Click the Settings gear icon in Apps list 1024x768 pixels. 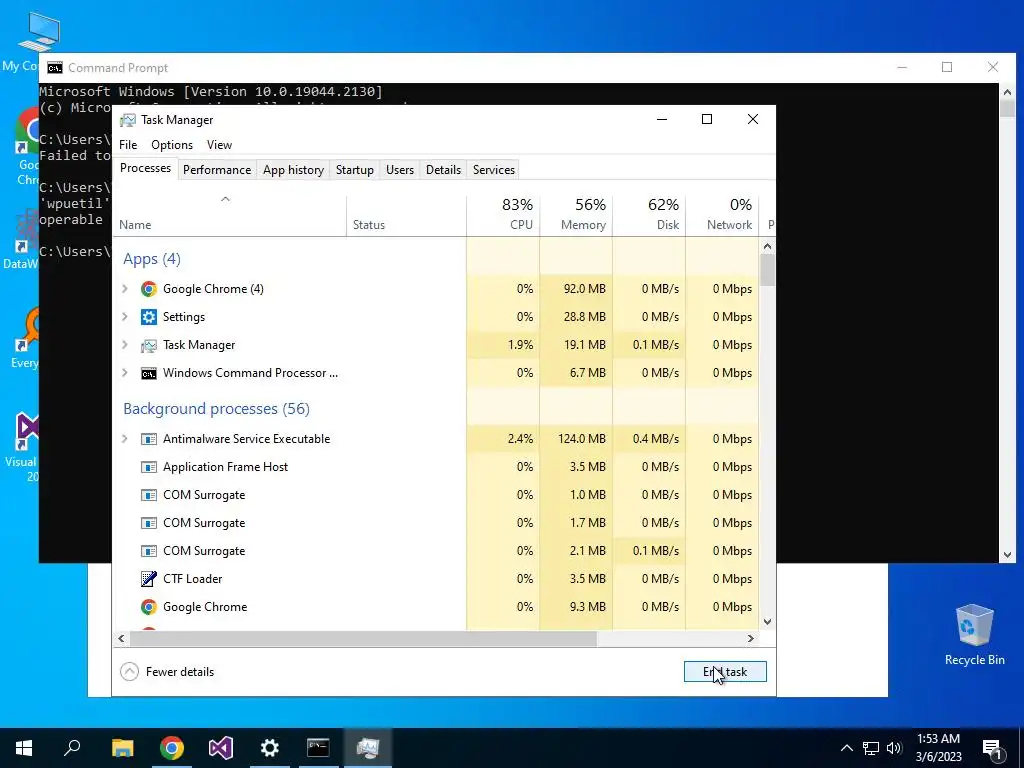pos(149,317)
